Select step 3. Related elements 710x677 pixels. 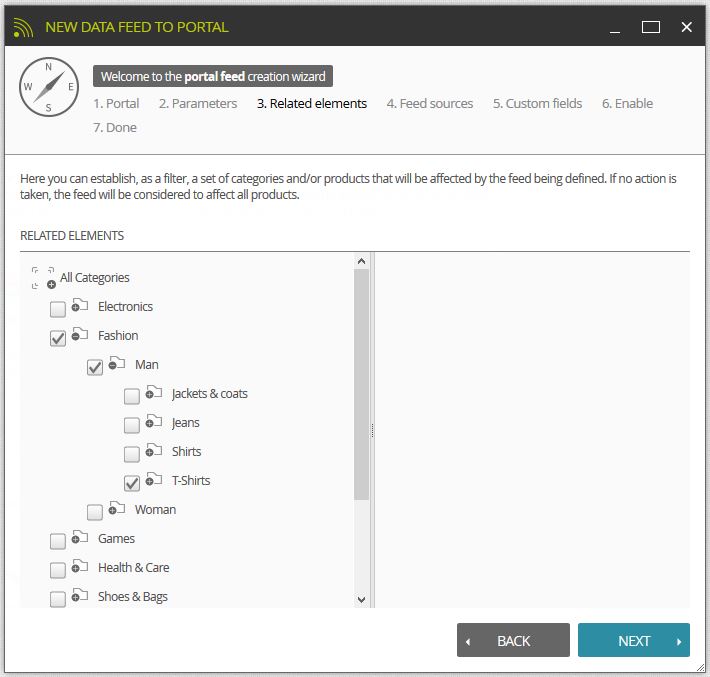(312, 104)
